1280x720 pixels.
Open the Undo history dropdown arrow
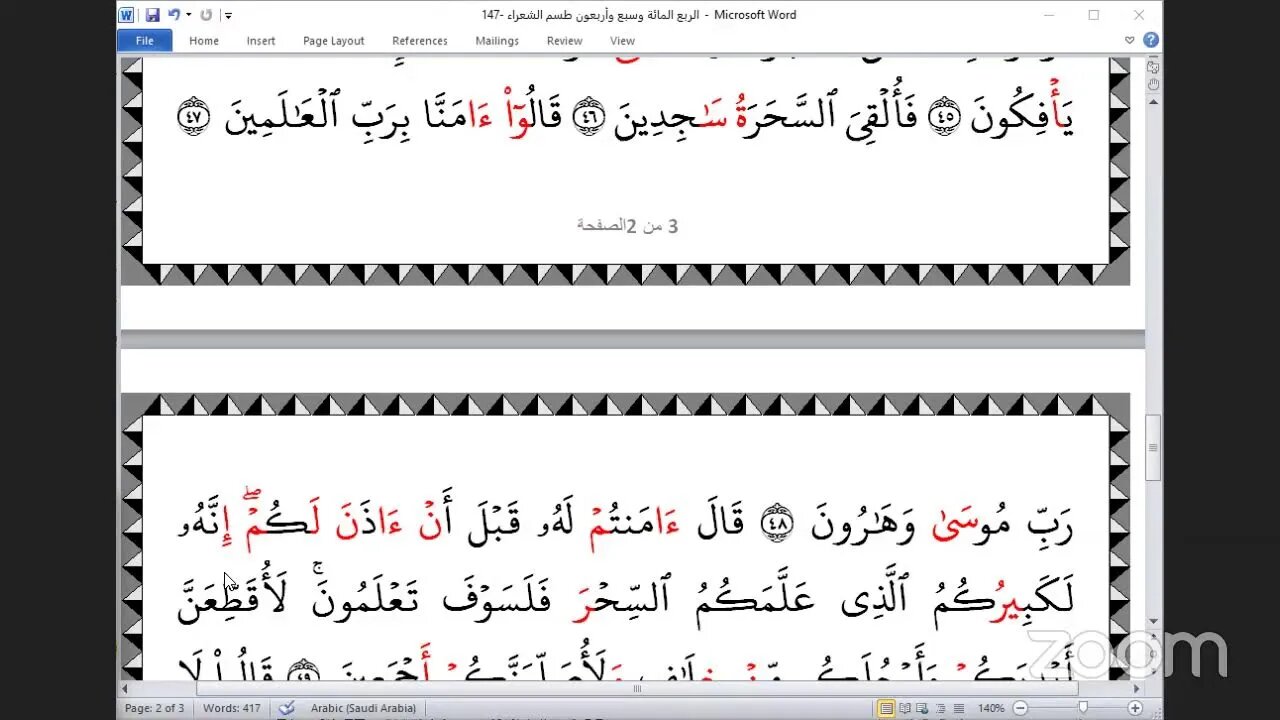187,16
